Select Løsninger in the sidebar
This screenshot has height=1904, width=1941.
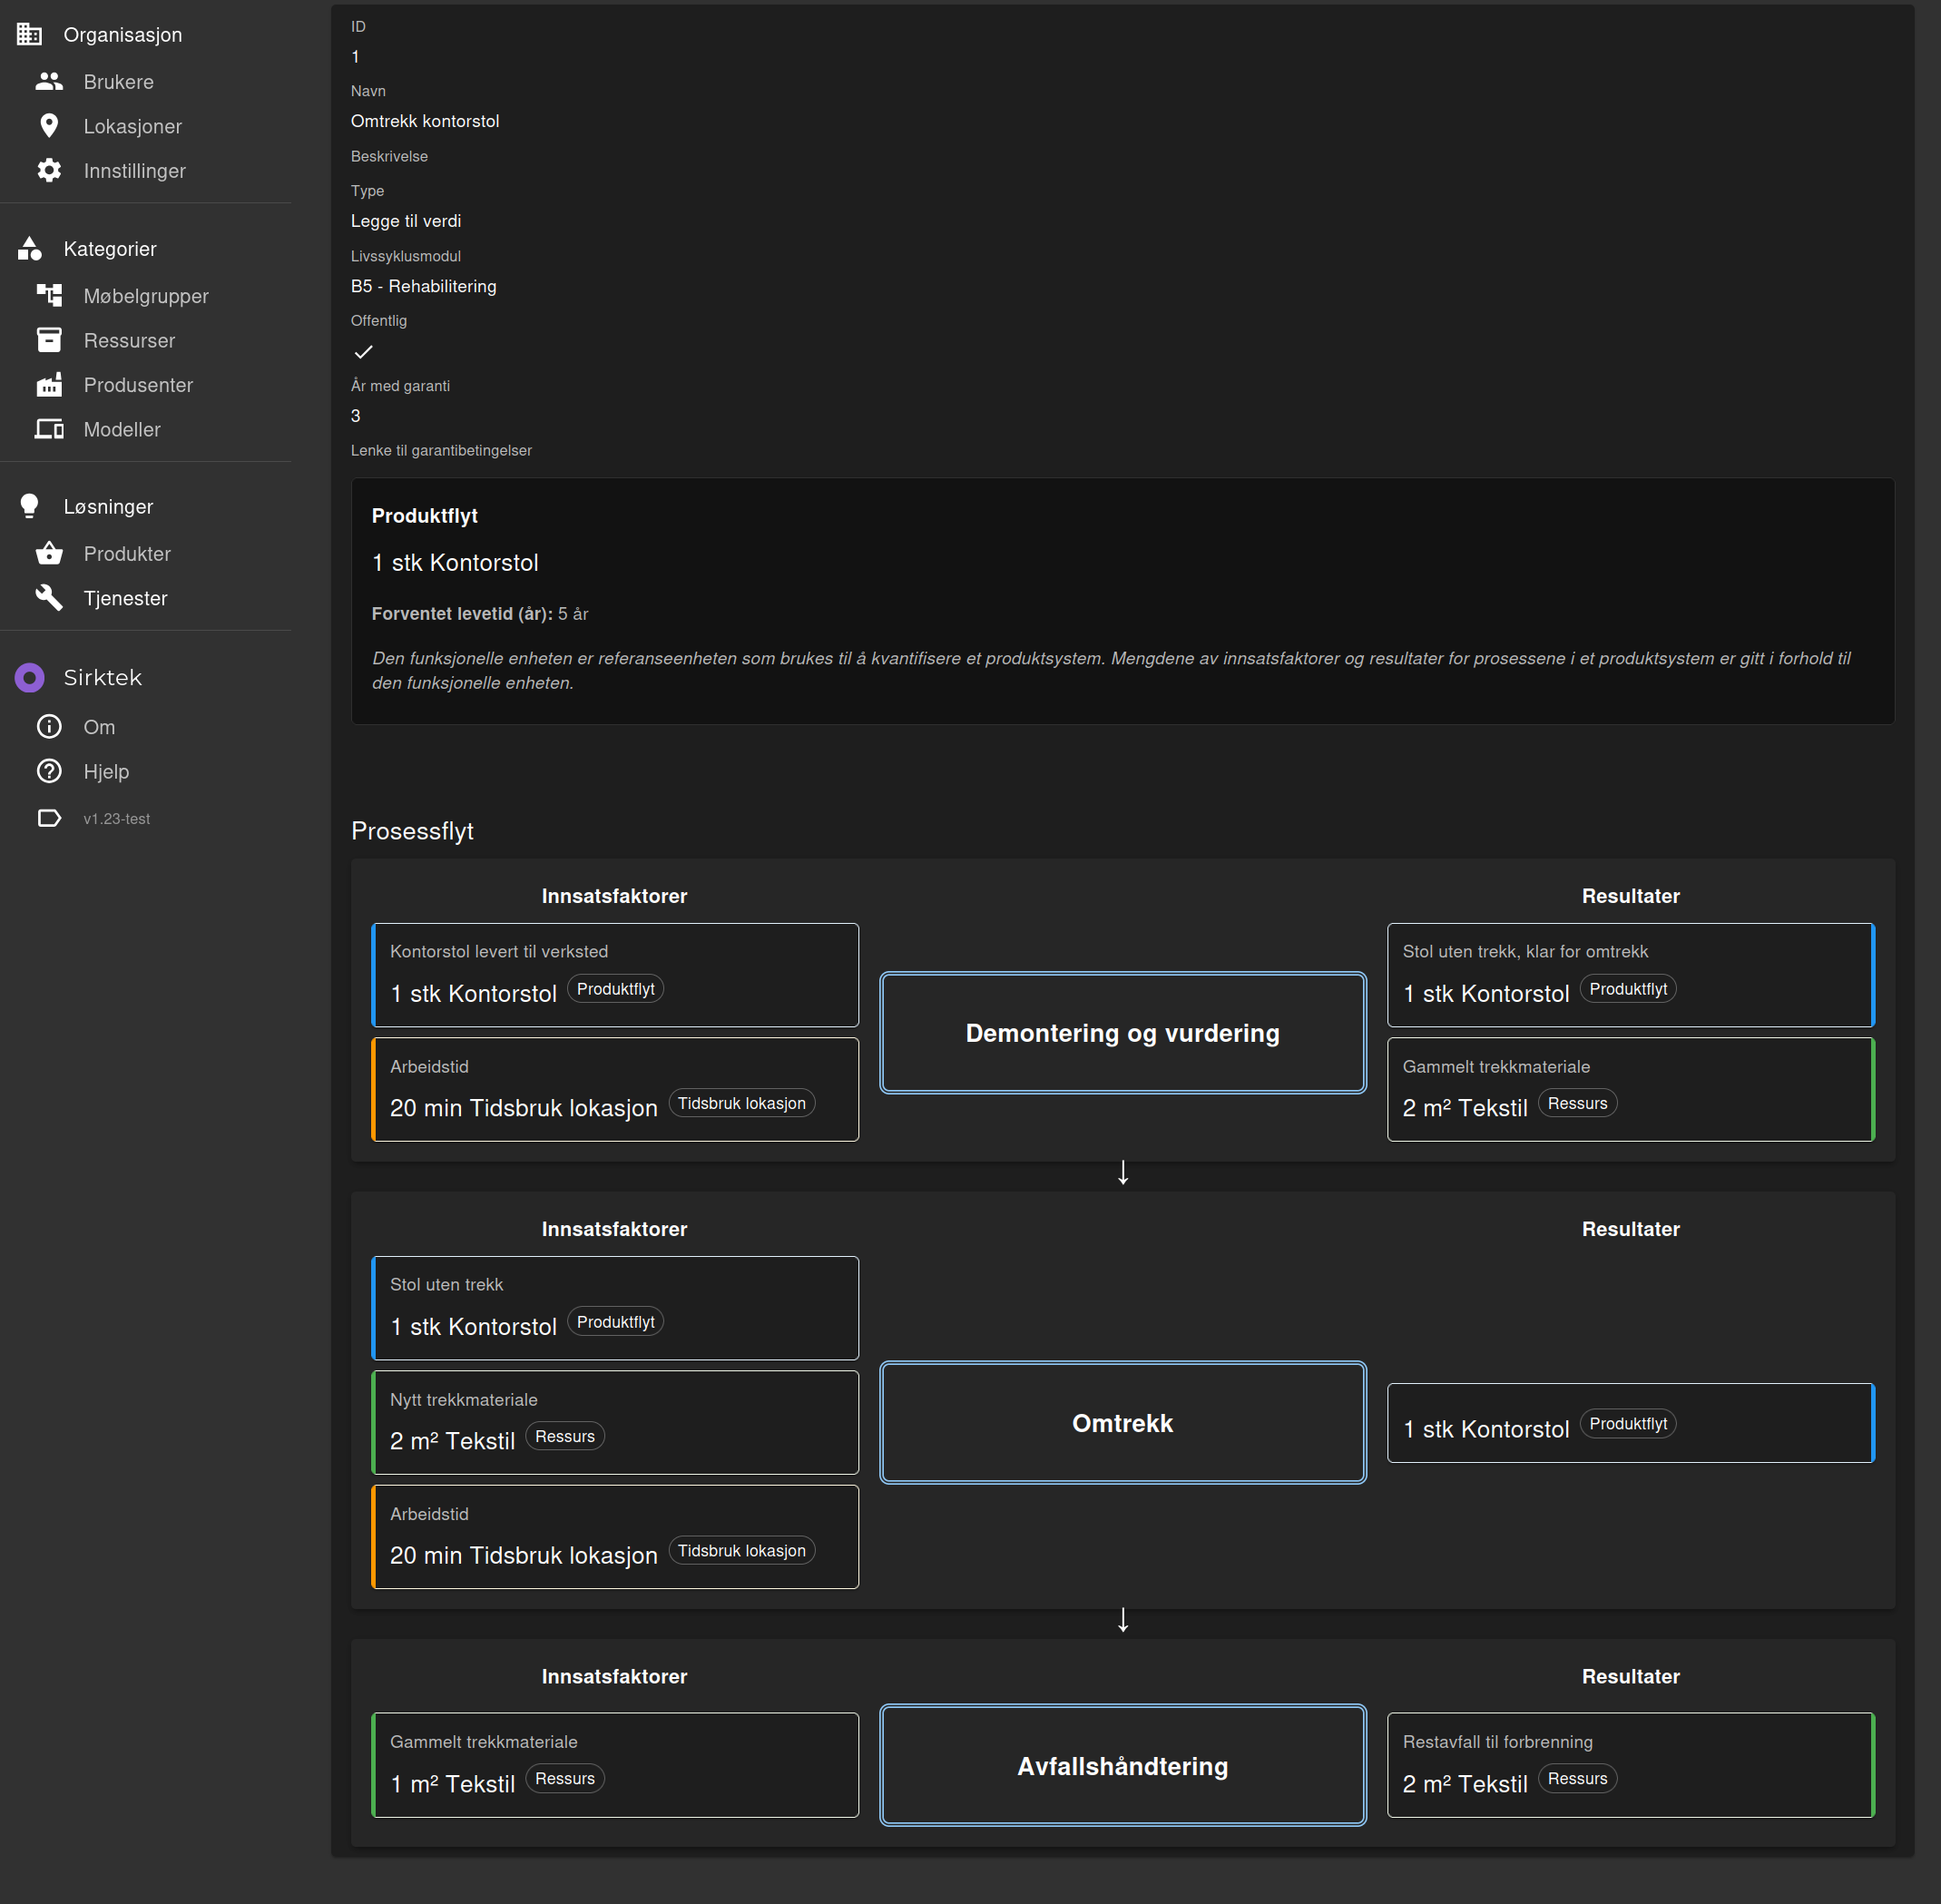tap(108, 507)
